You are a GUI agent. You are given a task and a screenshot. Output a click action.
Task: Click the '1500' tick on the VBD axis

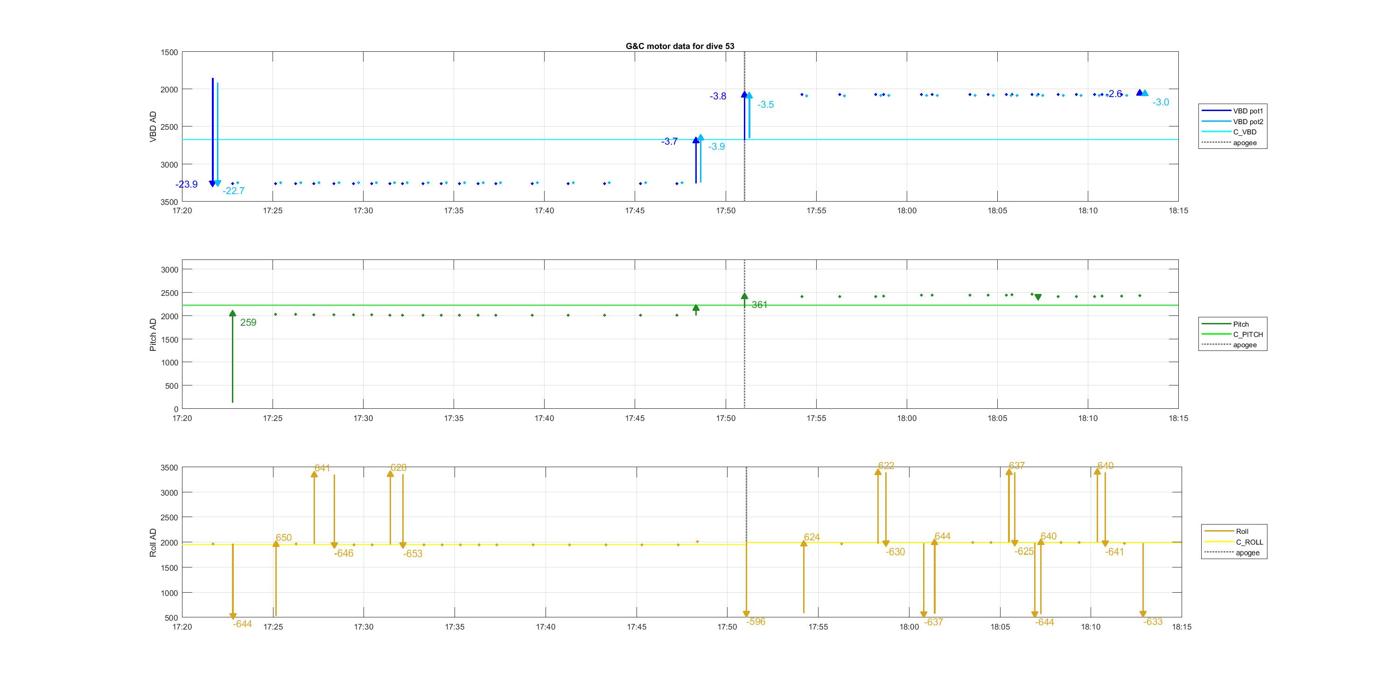tap(170, 52)
